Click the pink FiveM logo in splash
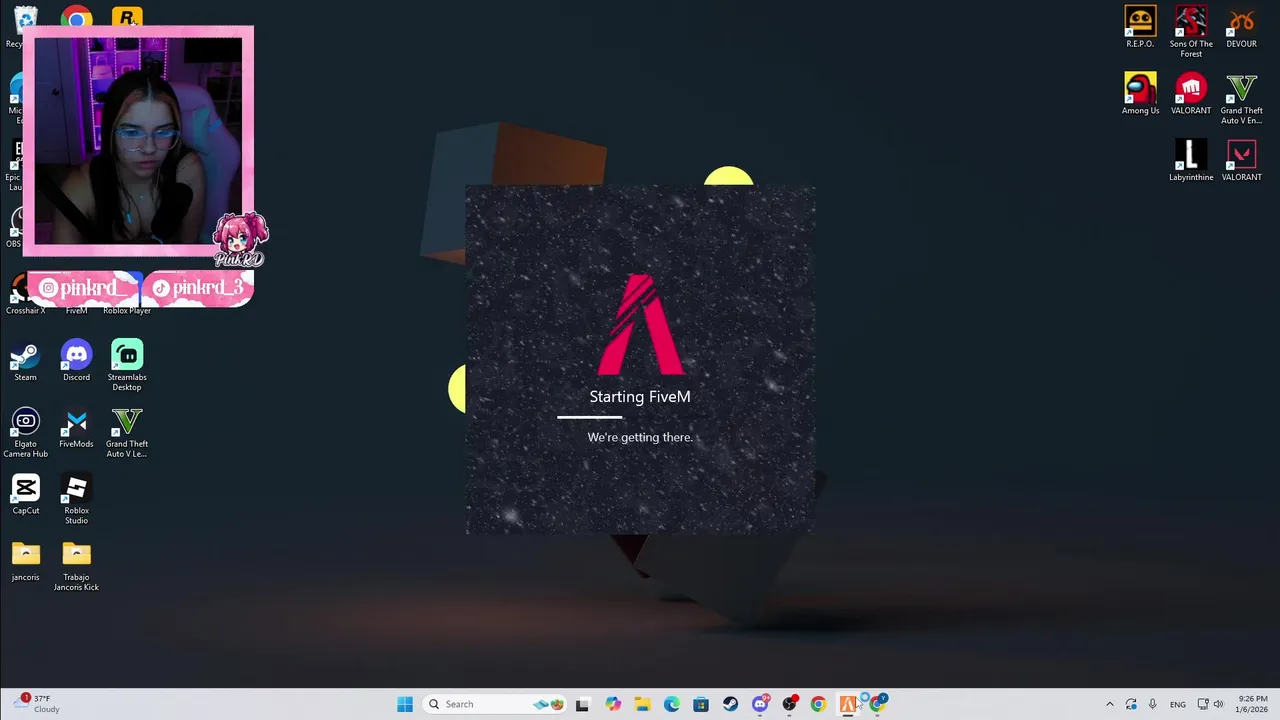 [x=640, y=324]
